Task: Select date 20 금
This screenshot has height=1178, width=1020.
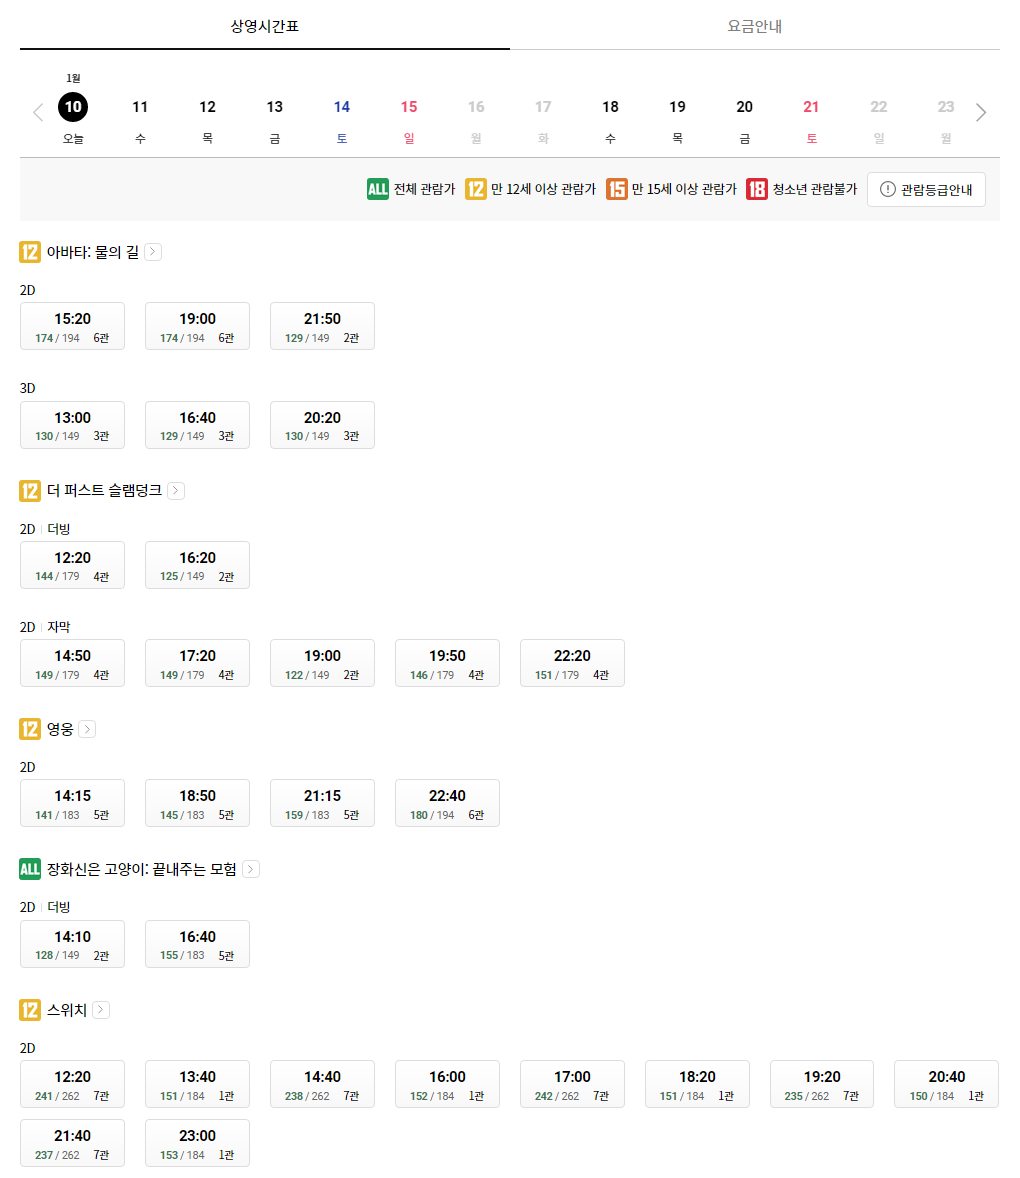Action: click(744, 120)
